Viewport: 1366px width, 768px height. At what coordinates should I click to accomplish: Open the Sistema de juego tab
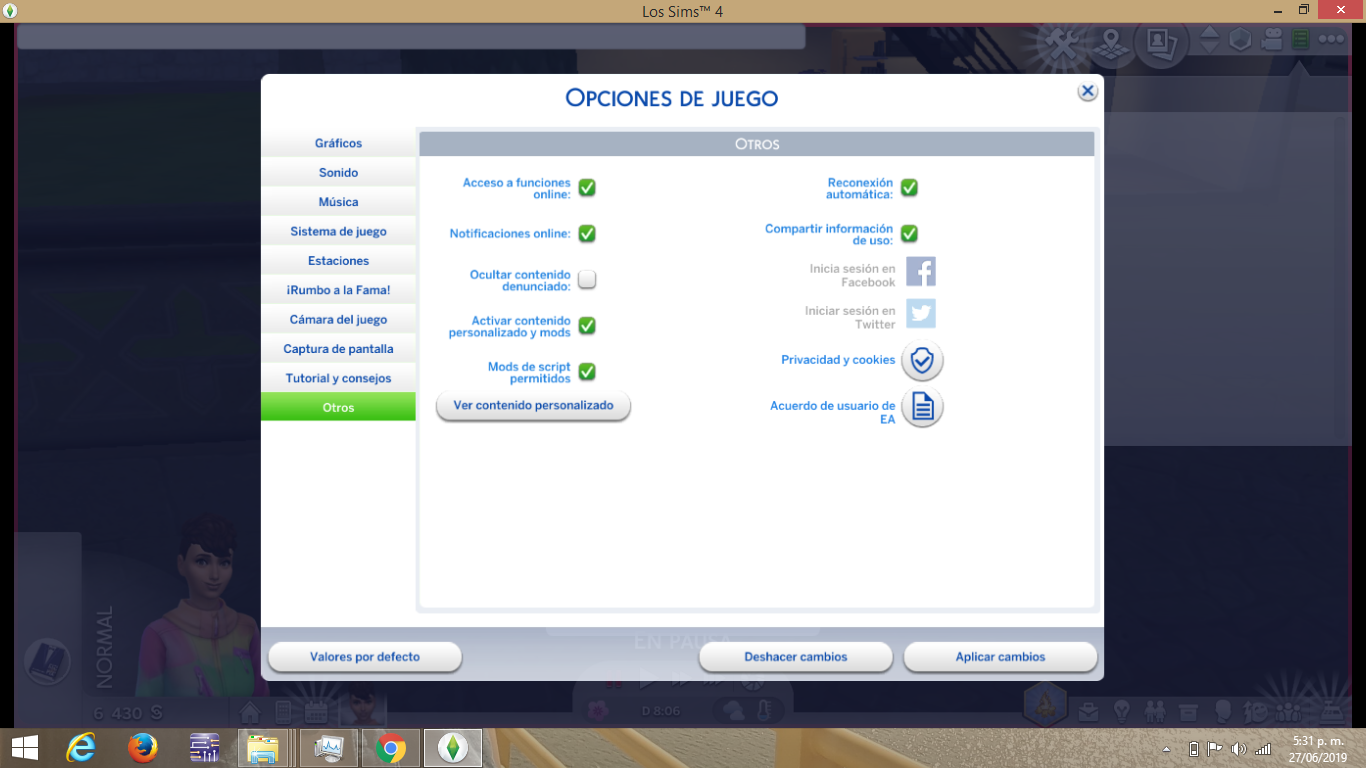pos(338,232)
